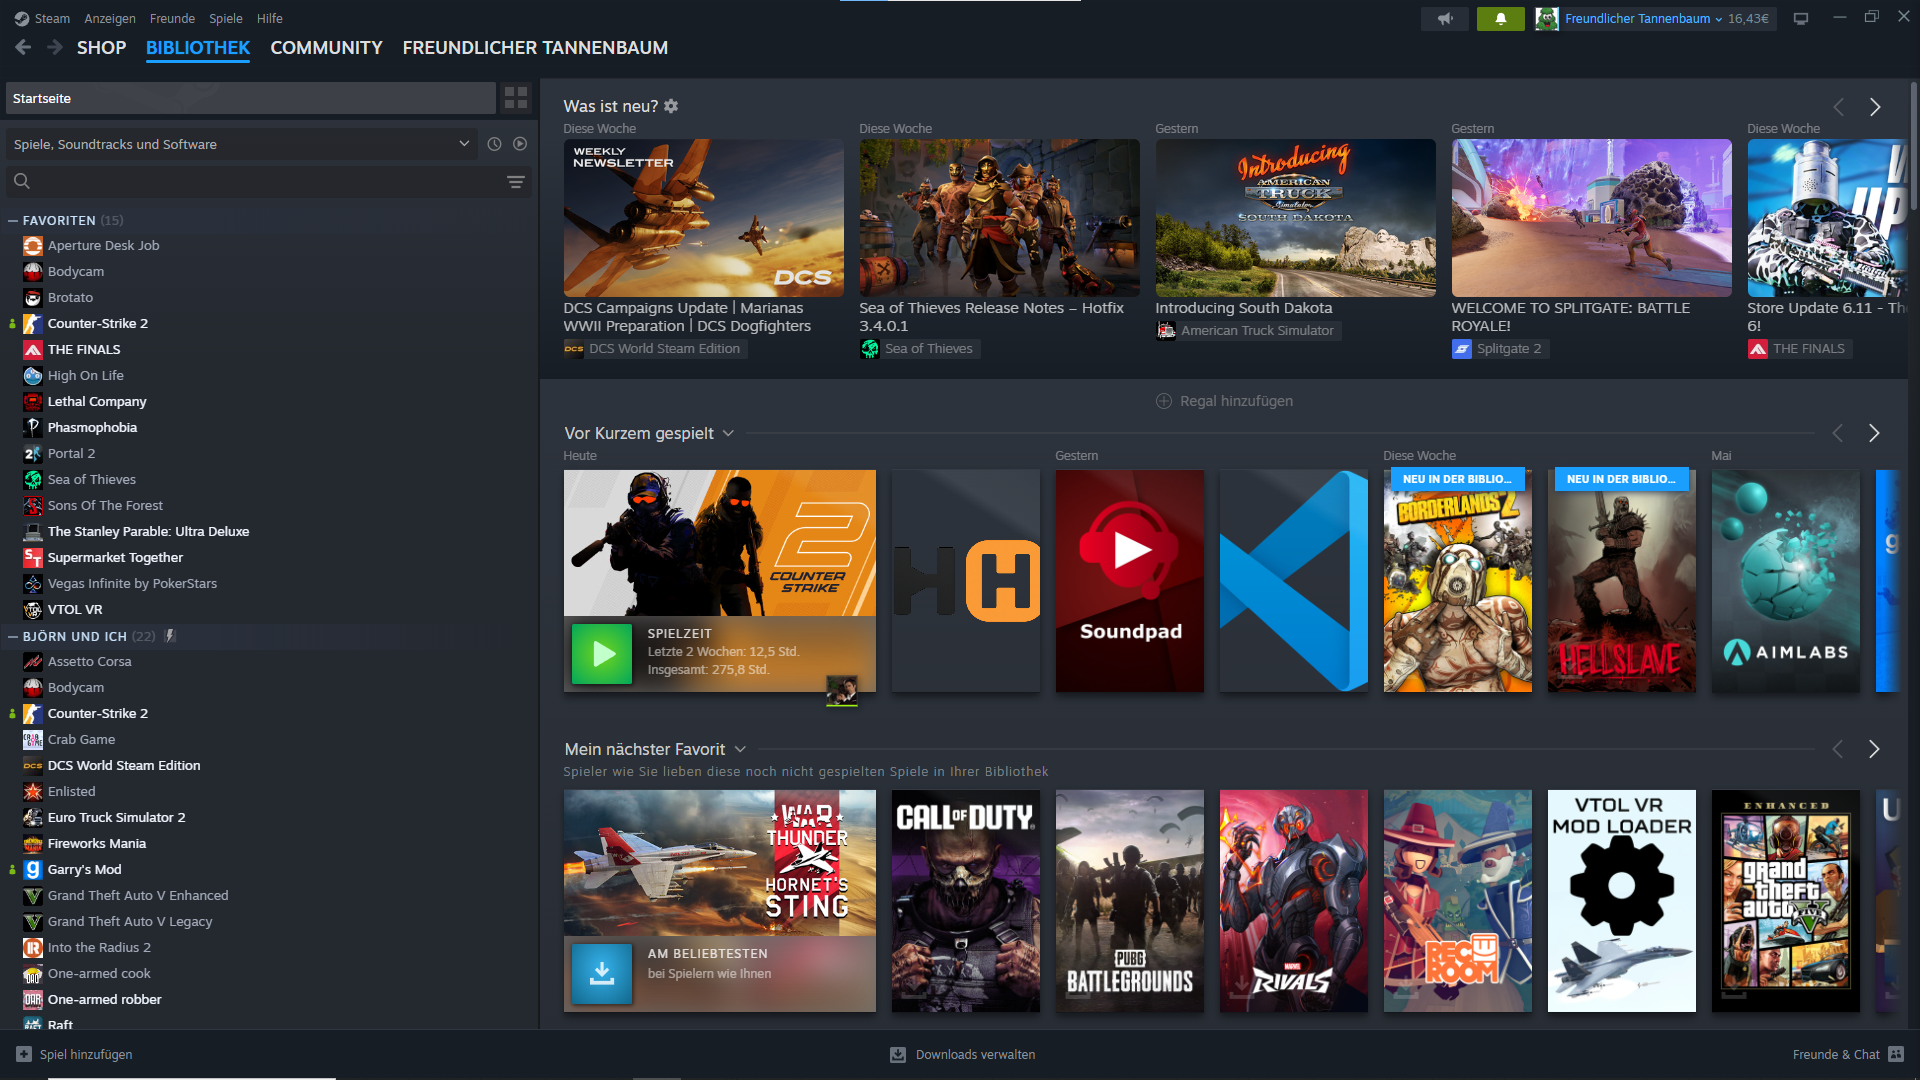Click the ready-to-play filter icon
This screenshot has width=1920, height=1080.
[520, 144]
